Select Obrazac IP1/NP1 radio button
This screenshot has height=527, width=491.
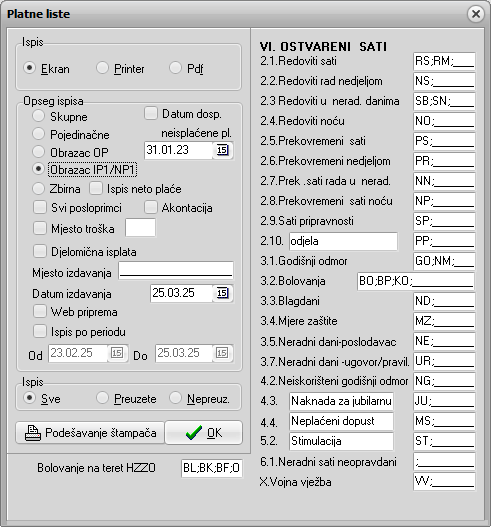pos(38,169)
